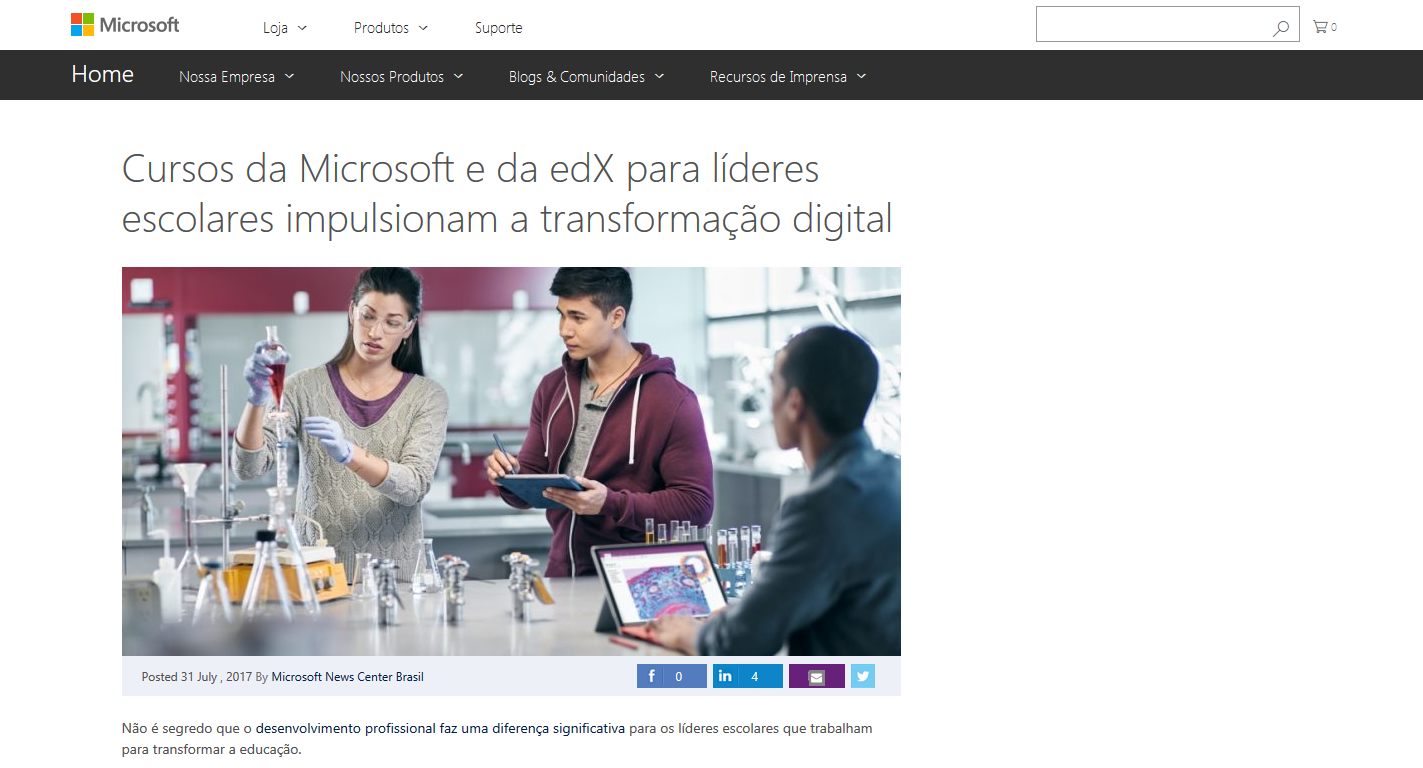
Task: Click the laboratory students article image
Action: [511, 461]
